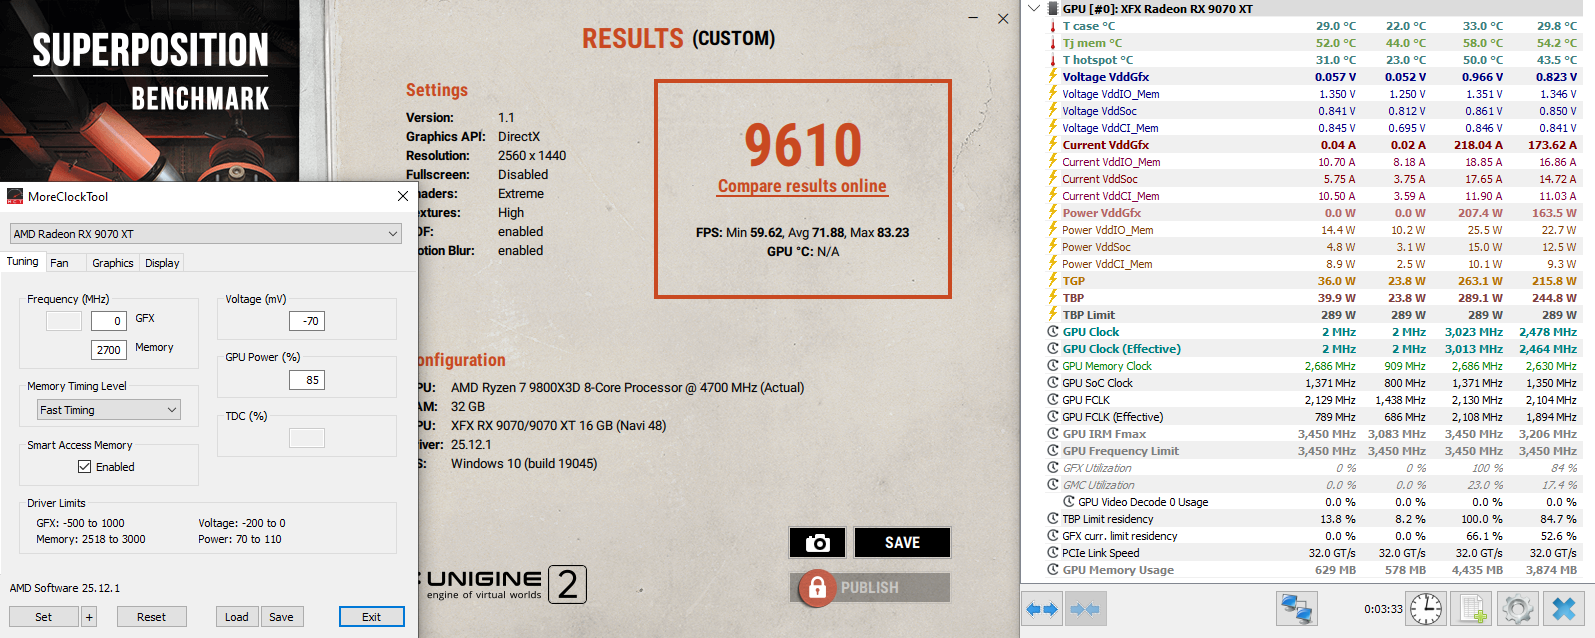
Task: Open the Memory Timing Level Fast Timing dropdown
Action: (109, 410)
